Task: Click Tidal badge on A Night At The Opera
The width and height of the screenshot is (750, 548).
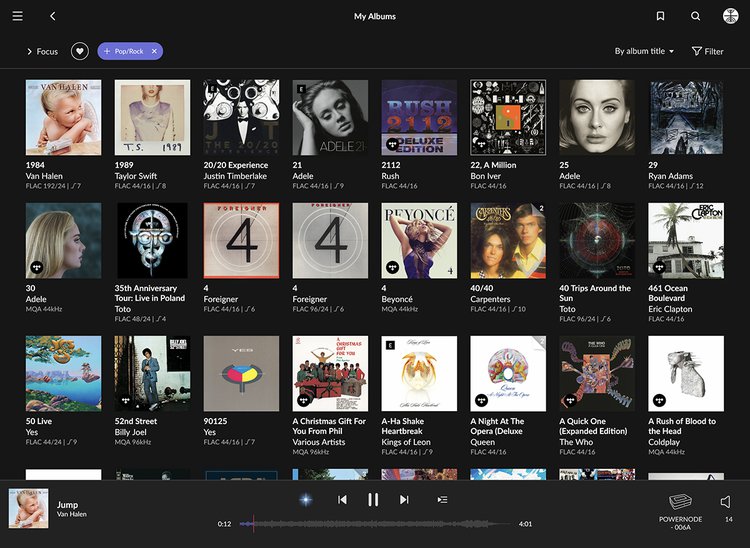Action: [x=482, y=400]
